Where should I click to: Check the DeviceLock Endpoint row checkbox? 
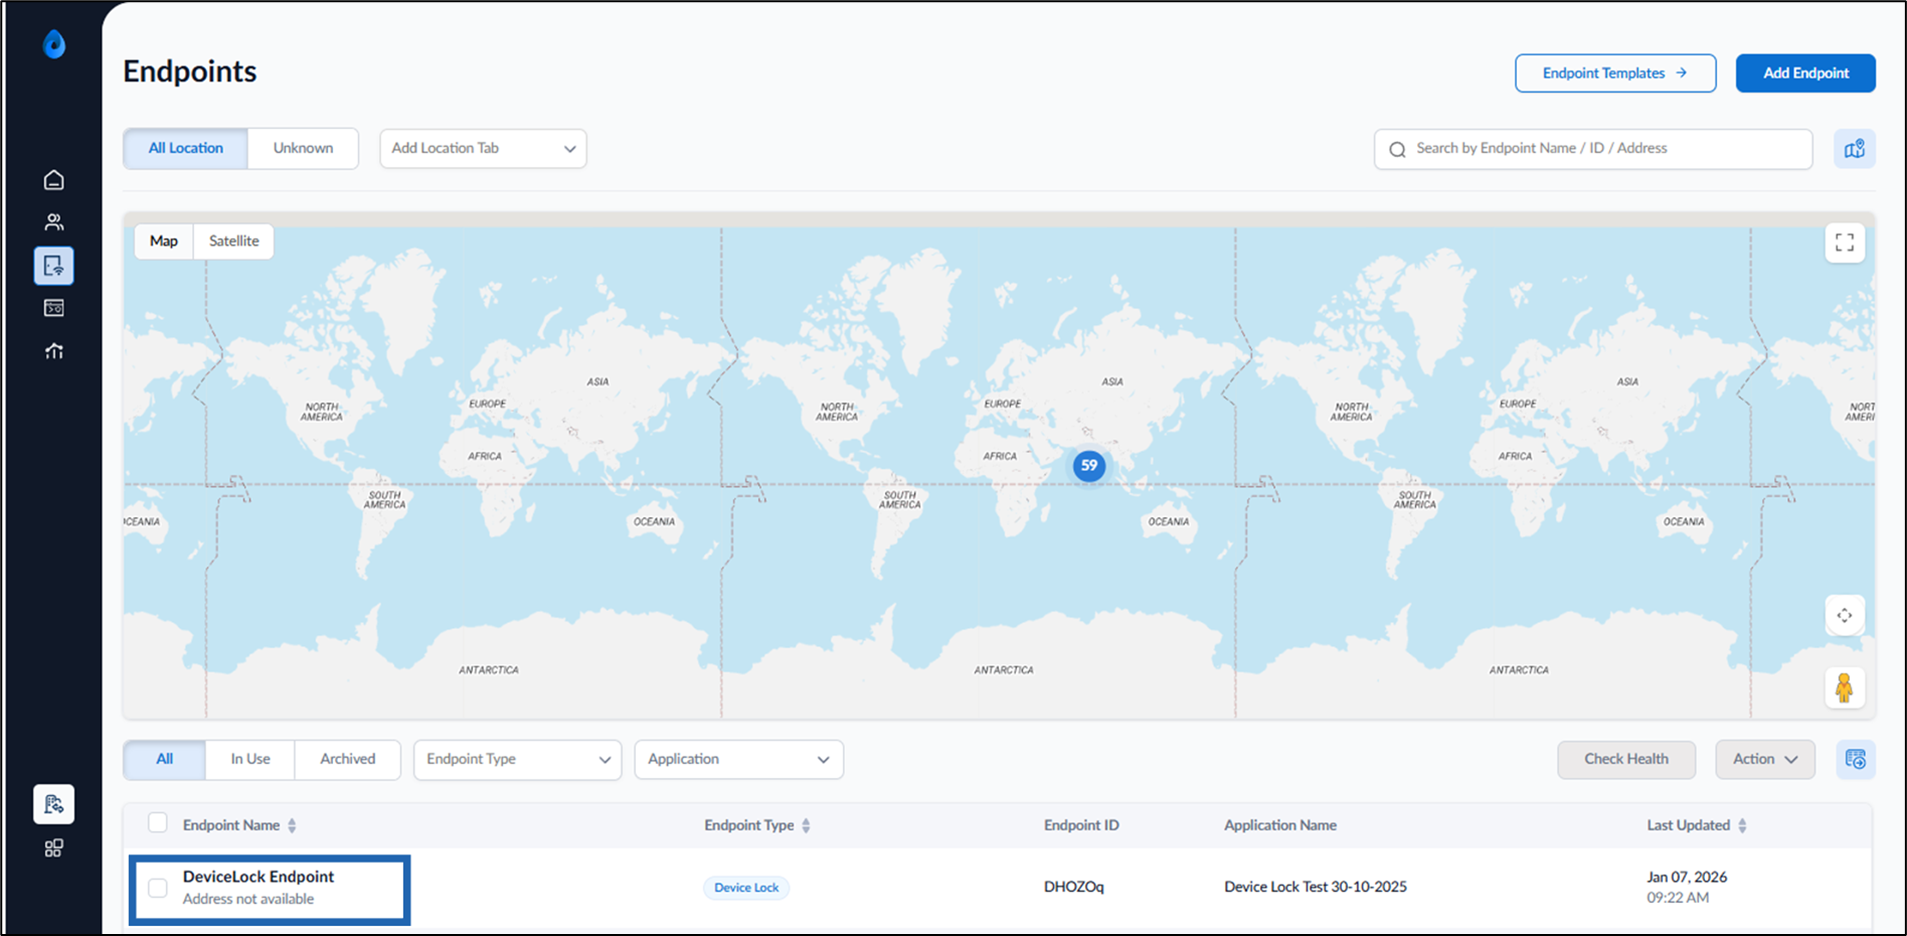click(158, 887)
